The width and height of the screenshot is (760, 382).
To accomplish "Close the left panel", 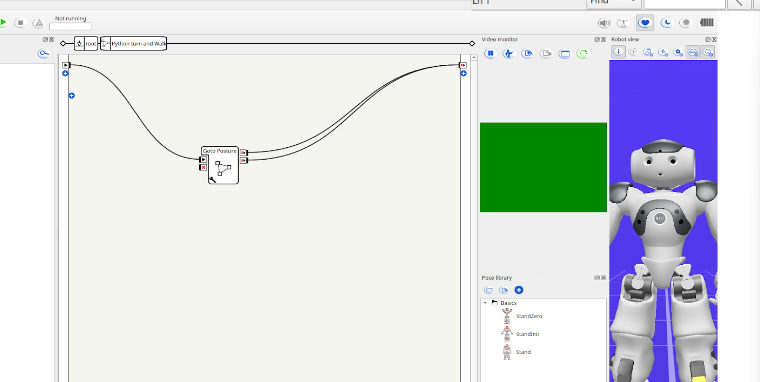I will point(51,39).
